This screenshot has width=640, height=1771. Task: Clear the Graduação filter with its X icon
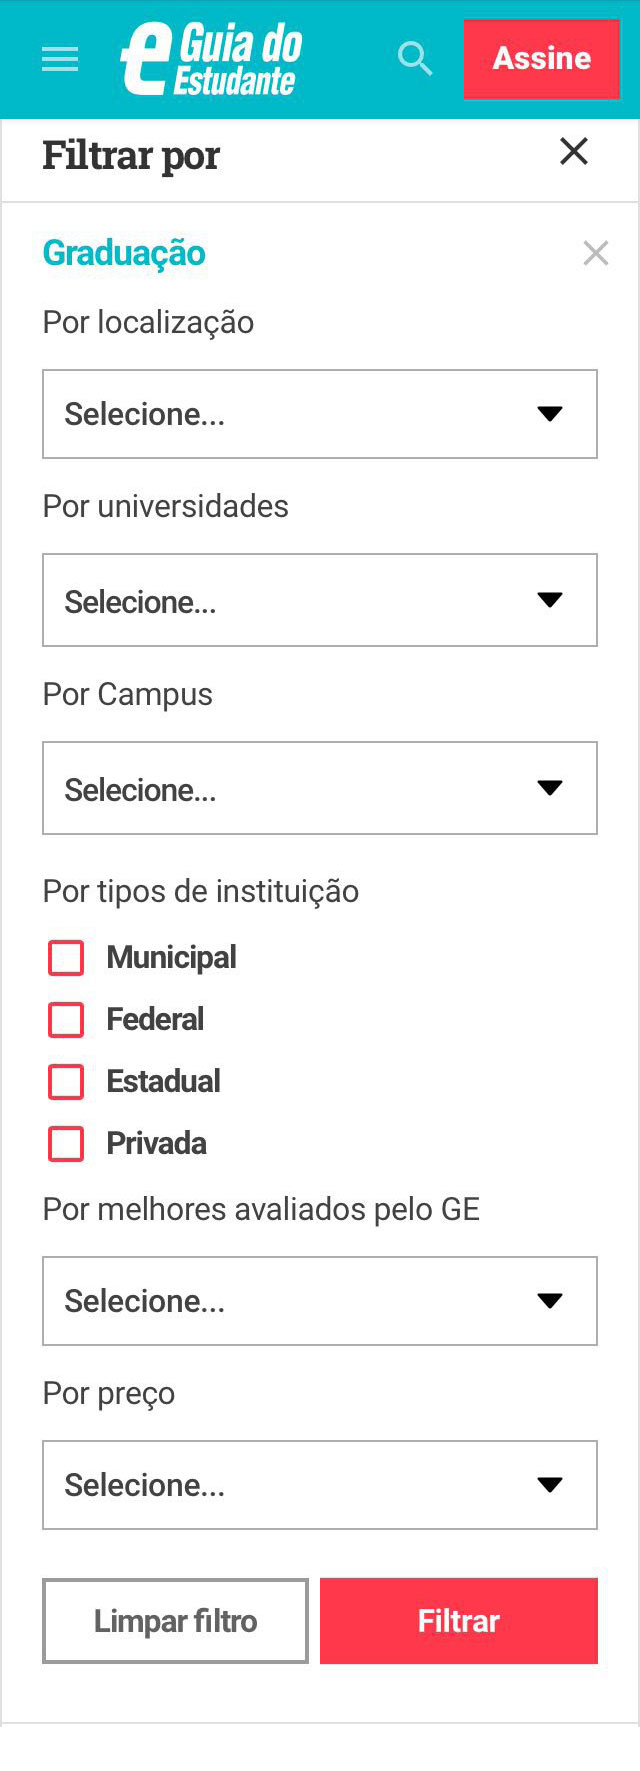pos(596,253)
